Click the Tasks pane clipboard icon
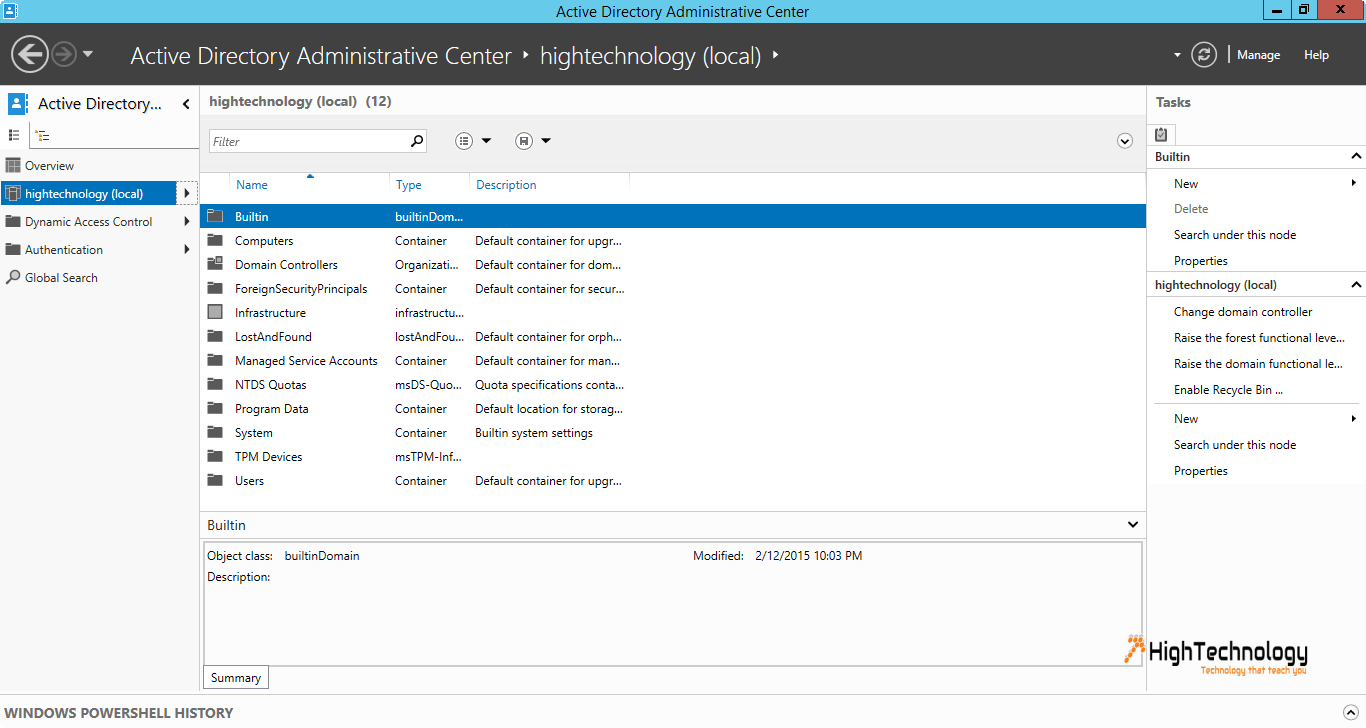This screenshot has width=1366, height=728. (x=1161, y=134)
